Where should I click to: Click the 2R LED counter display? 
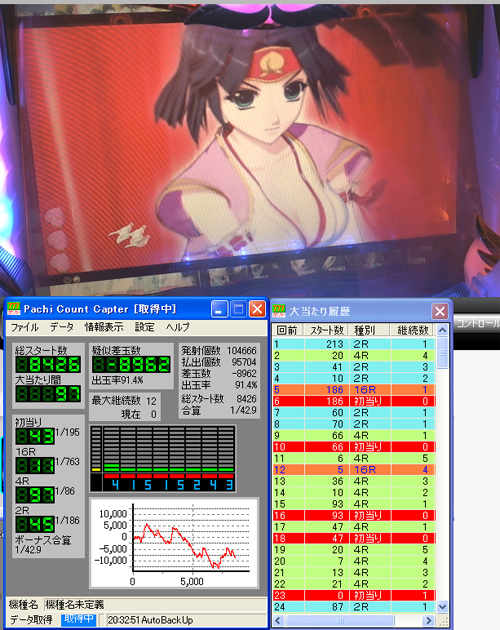(35, 524)
